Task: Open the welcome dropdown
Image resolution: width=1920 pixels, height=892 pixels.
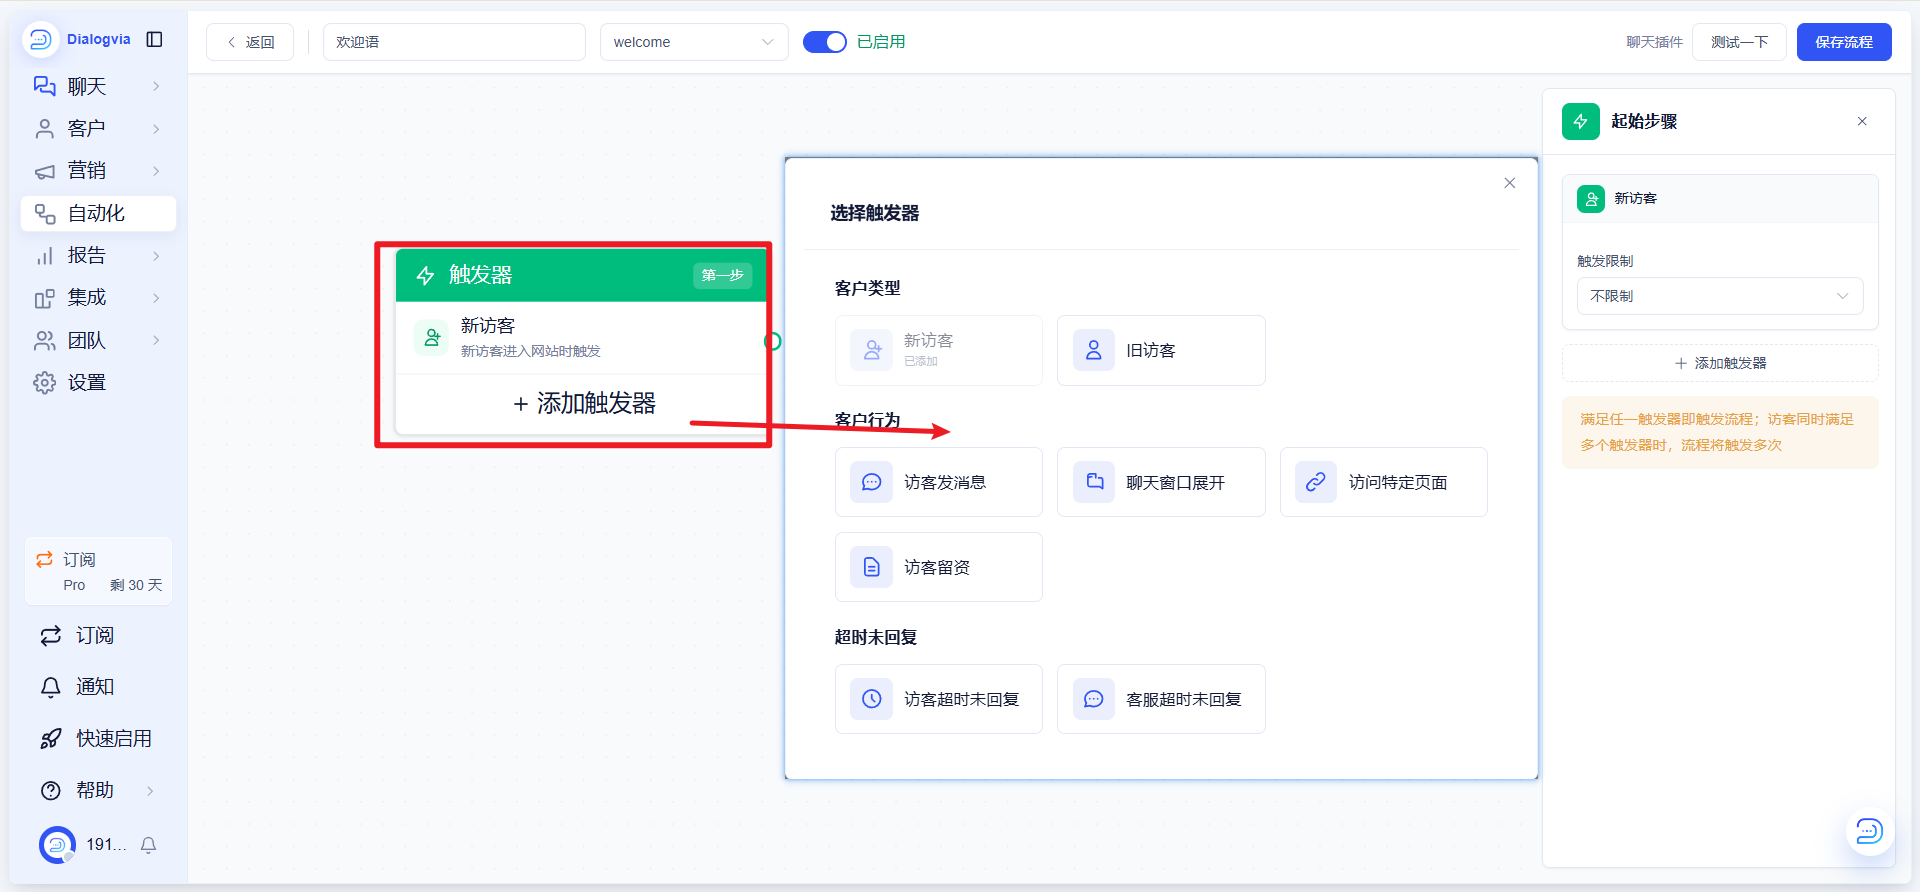Action: point(694,42)
